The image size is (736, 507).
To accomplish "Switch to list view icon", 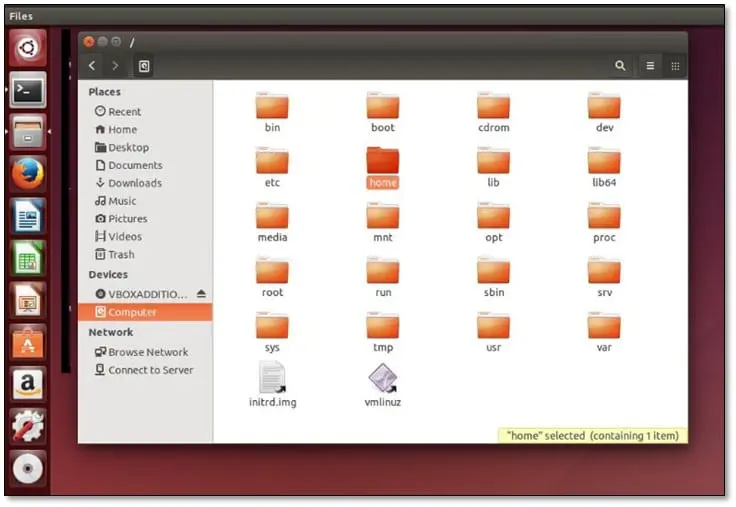I will 650,66.
